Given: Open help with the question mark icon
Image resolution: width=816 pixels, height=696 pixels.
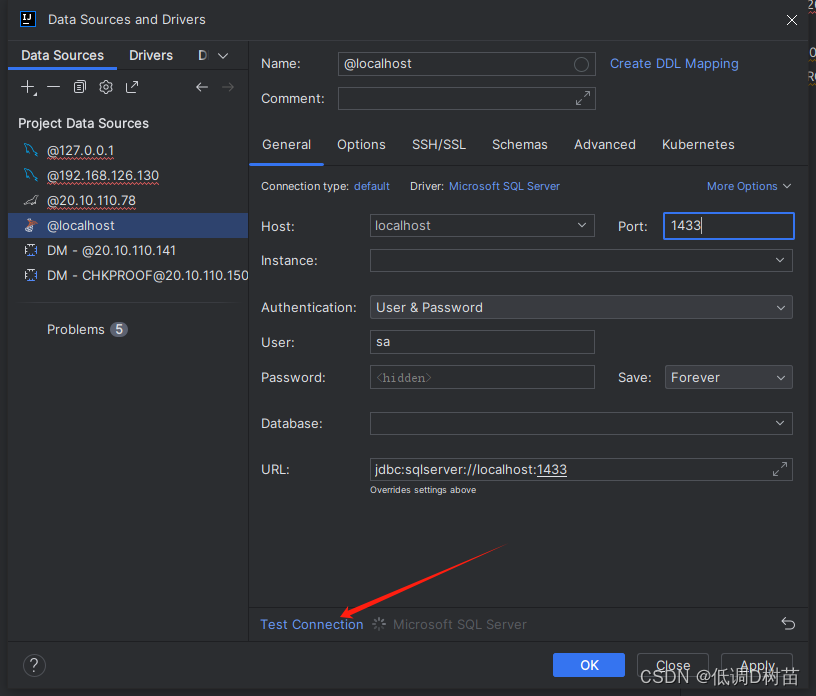Looking at the screenshot, I should click(34, 665).
